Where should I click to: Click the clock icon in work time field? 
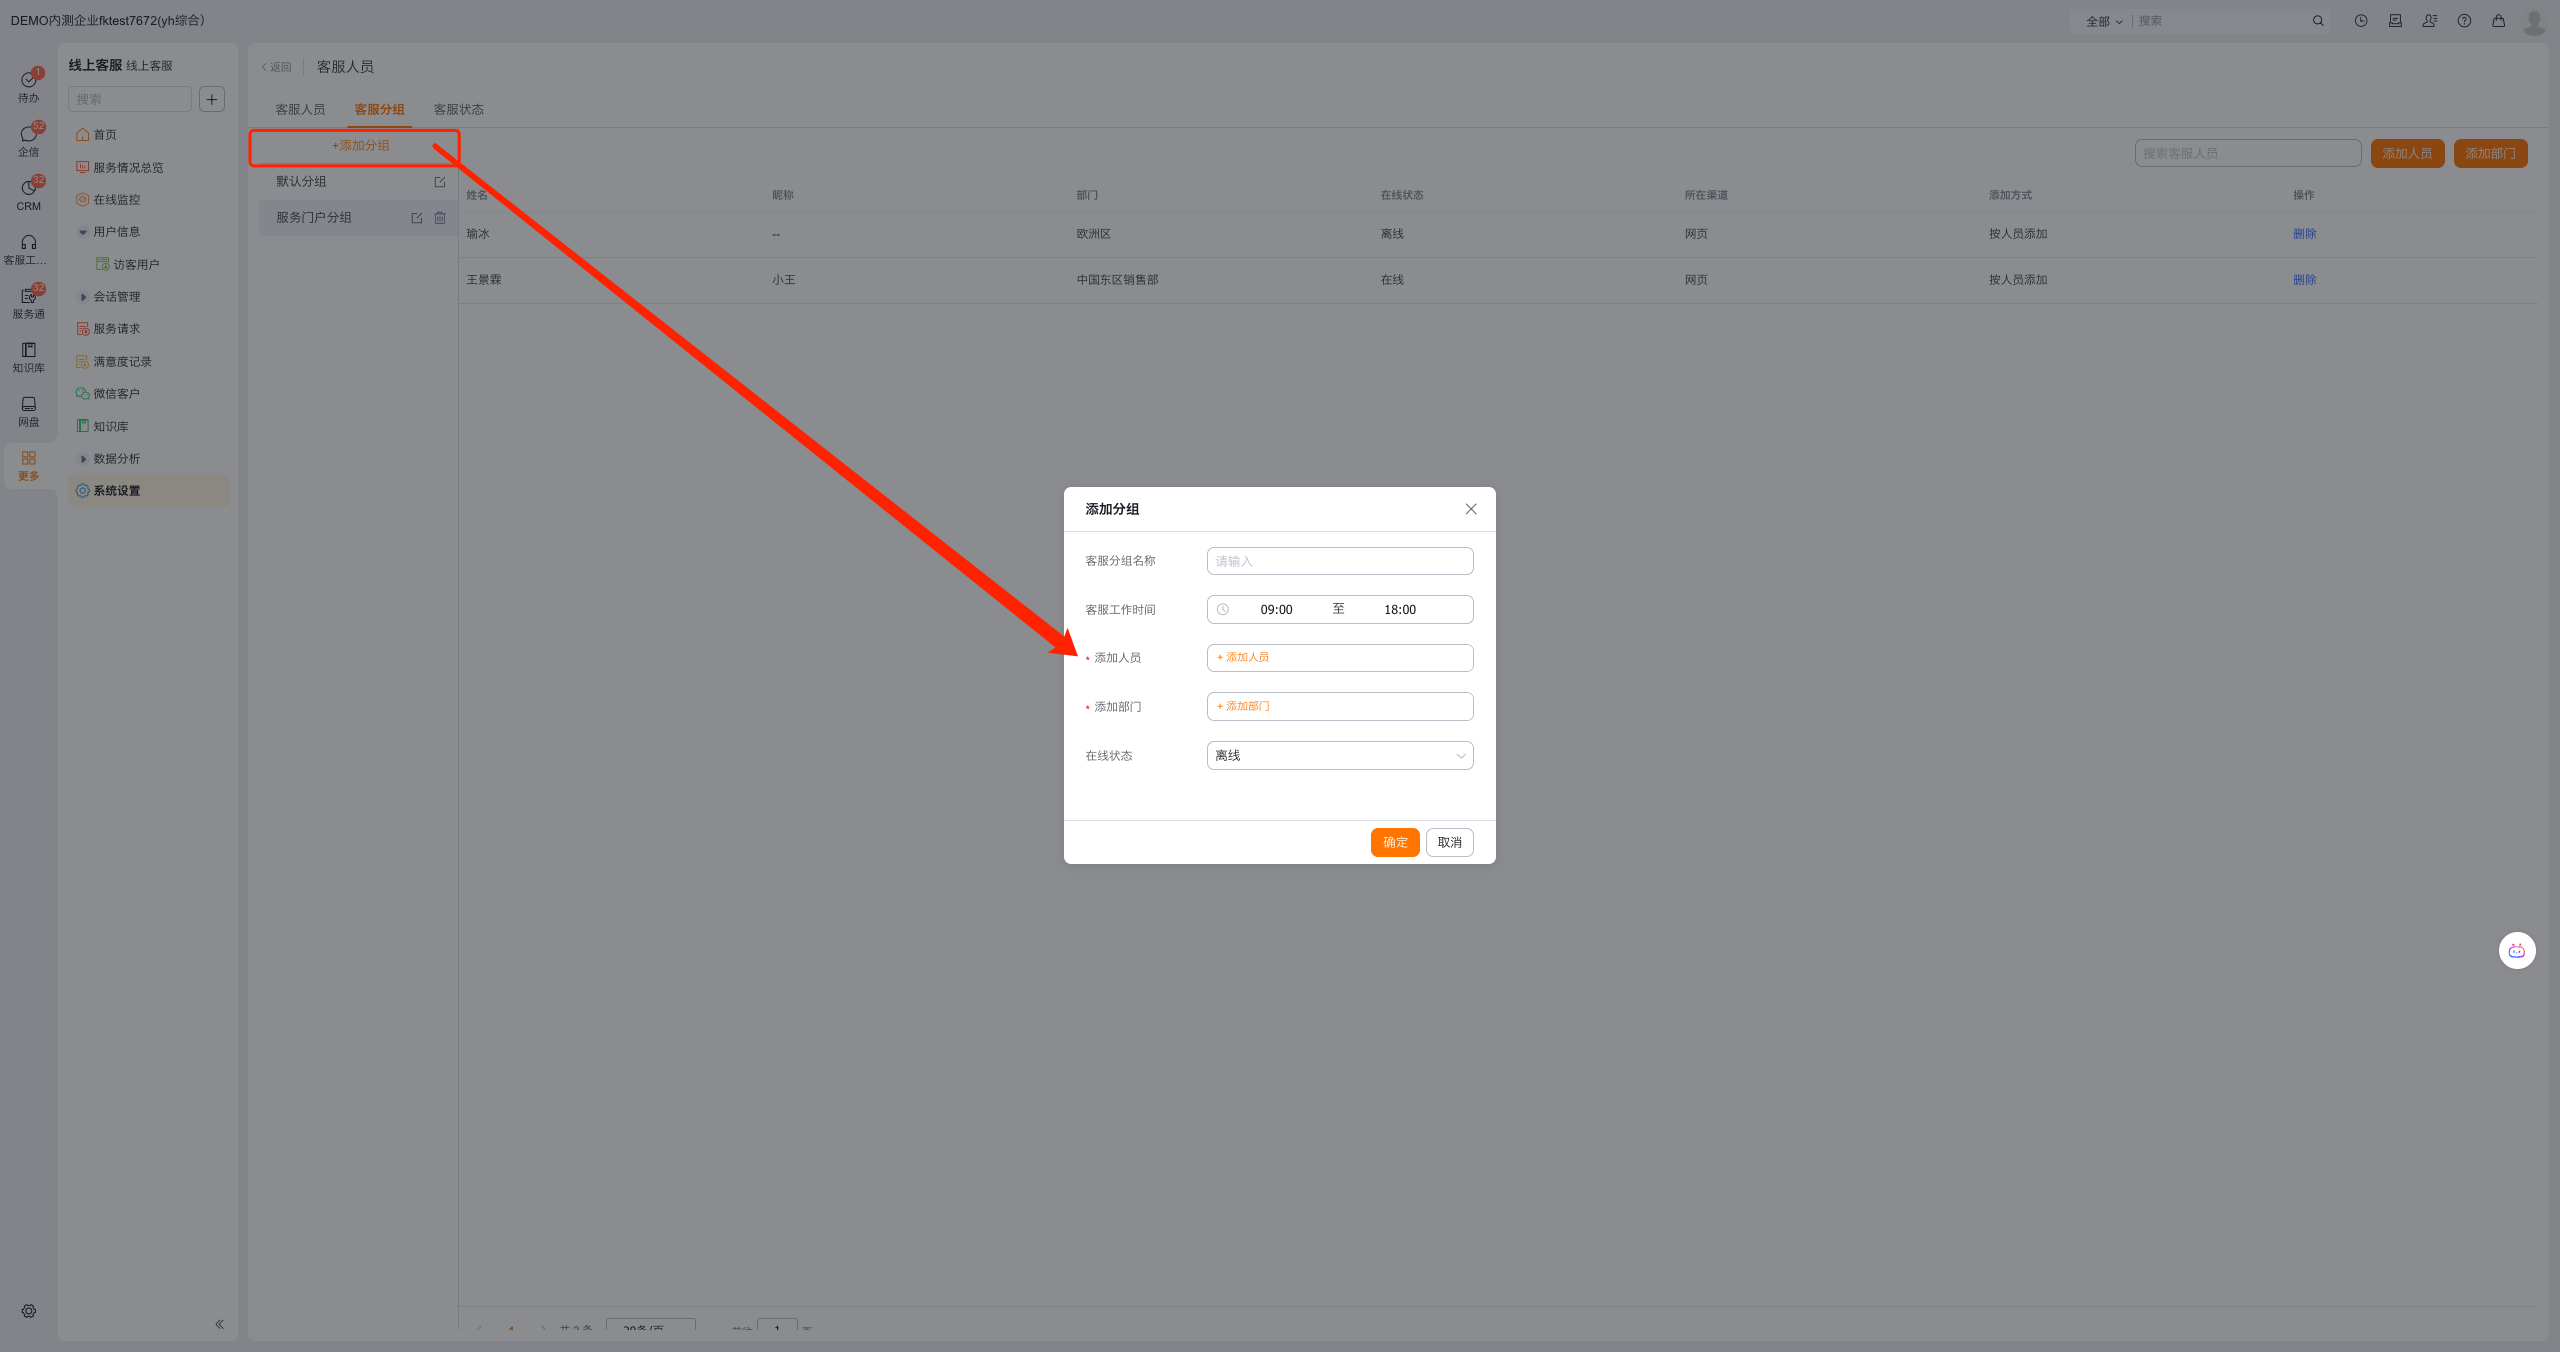1222,609
